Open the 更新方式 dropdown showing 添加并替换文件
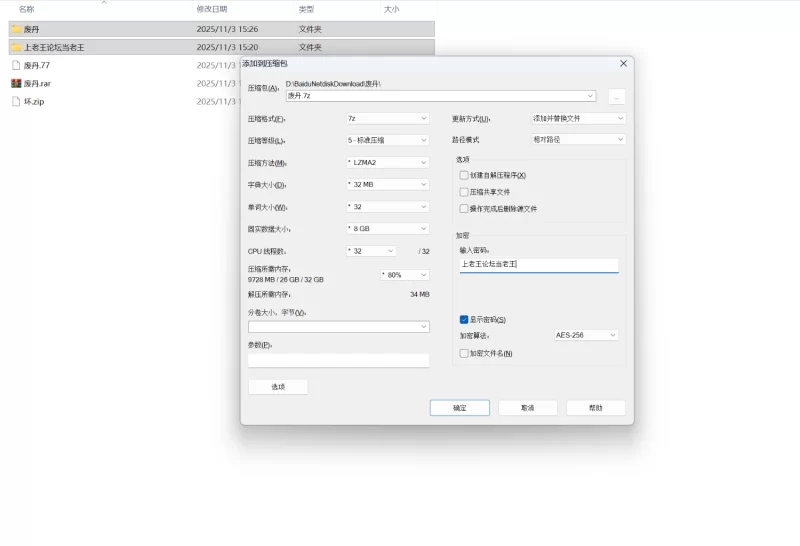 click(x=579, y=118)
